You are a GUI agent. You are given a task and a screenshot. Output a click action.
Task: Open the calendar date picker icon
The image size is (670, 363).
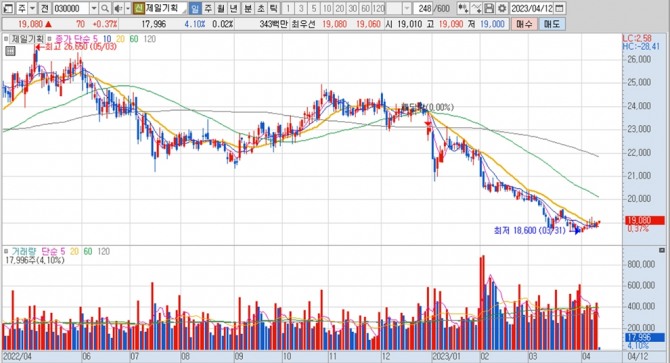(559, 8)
